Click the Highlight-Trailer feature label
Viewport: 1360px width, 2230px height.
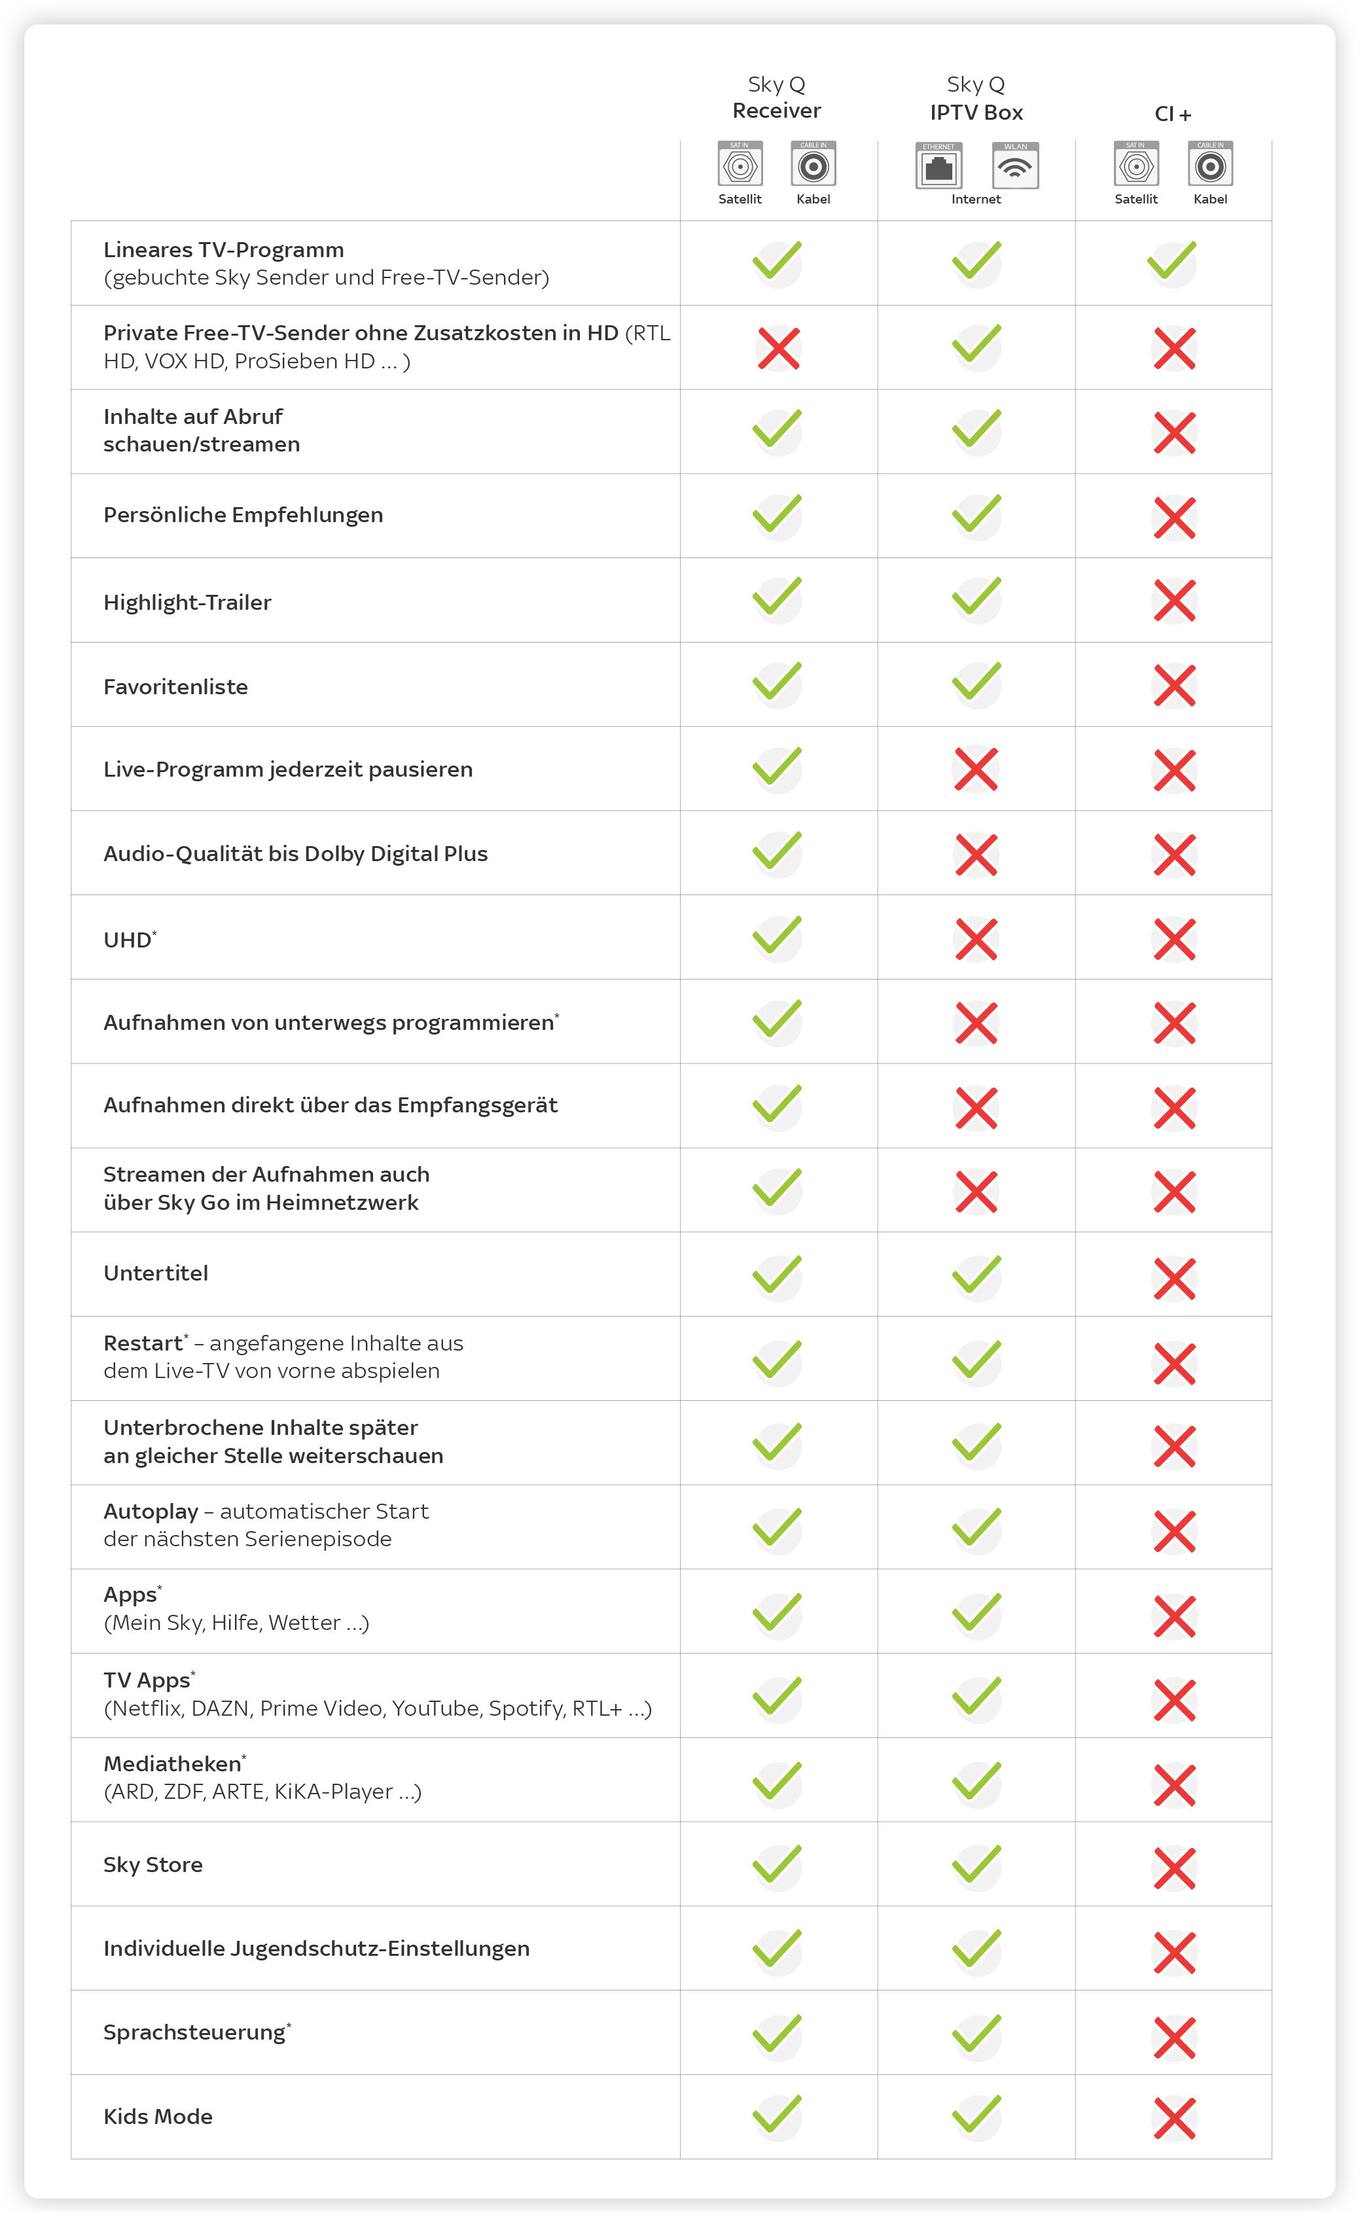tap(188, 603)
